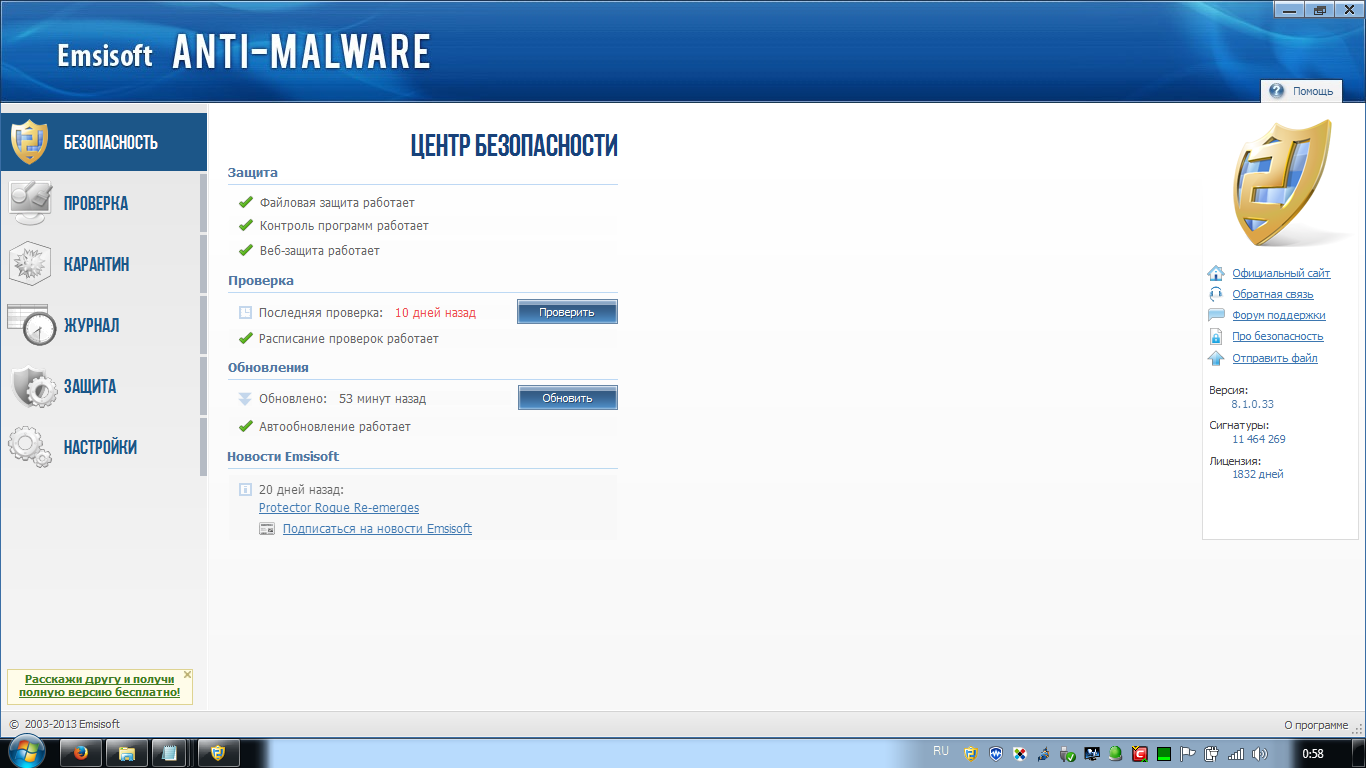Click the signatures count 11 464 269

[1259, 439]
